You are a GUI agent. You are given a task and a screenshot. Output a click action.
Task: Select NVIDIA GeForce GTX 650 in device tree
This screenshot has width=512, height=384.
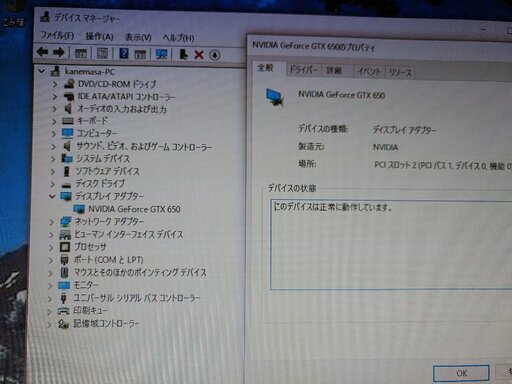click(x=134, y=209)
